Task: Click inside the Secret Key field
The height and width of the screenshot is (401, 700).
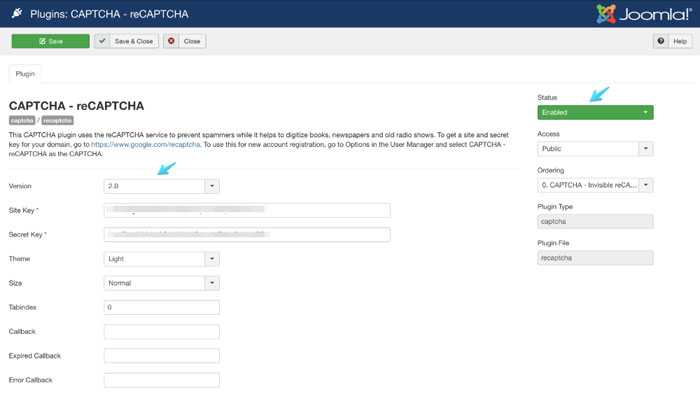Action: point(247,234)
